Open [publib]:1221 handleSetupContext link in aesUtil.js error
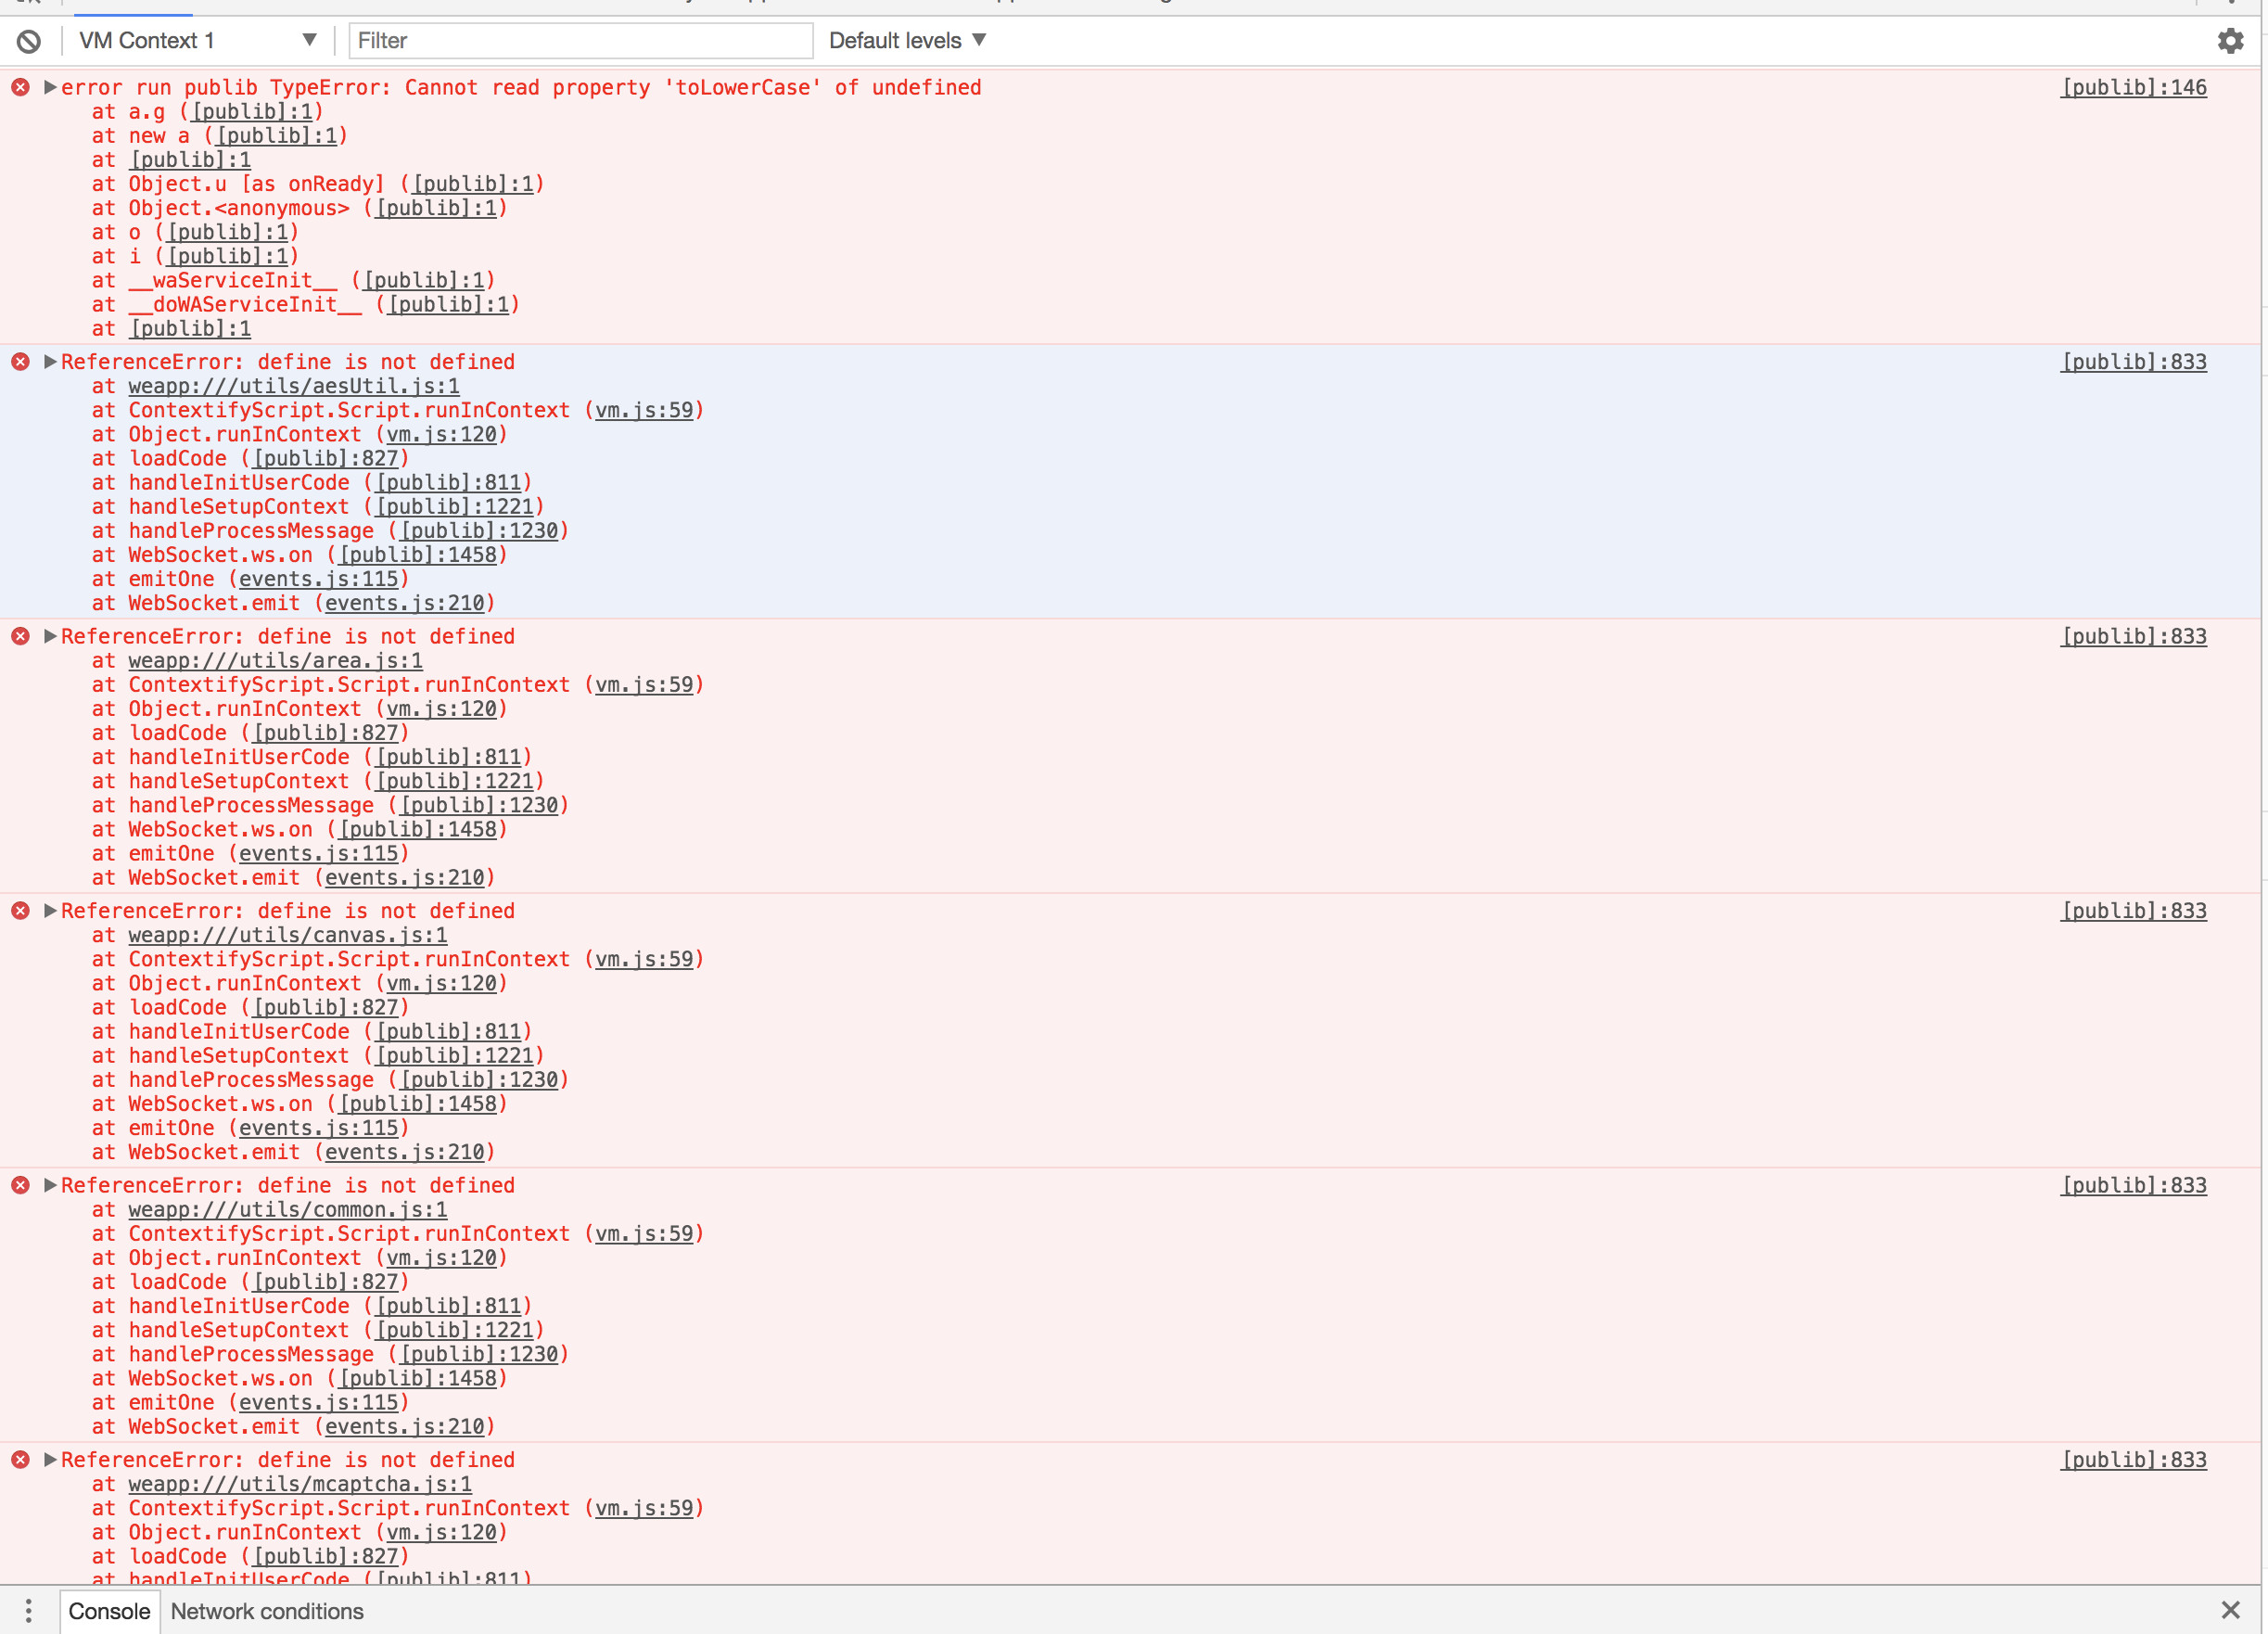The height and width of the screenshot is (1634, 2268). click(x=455, y=507)
